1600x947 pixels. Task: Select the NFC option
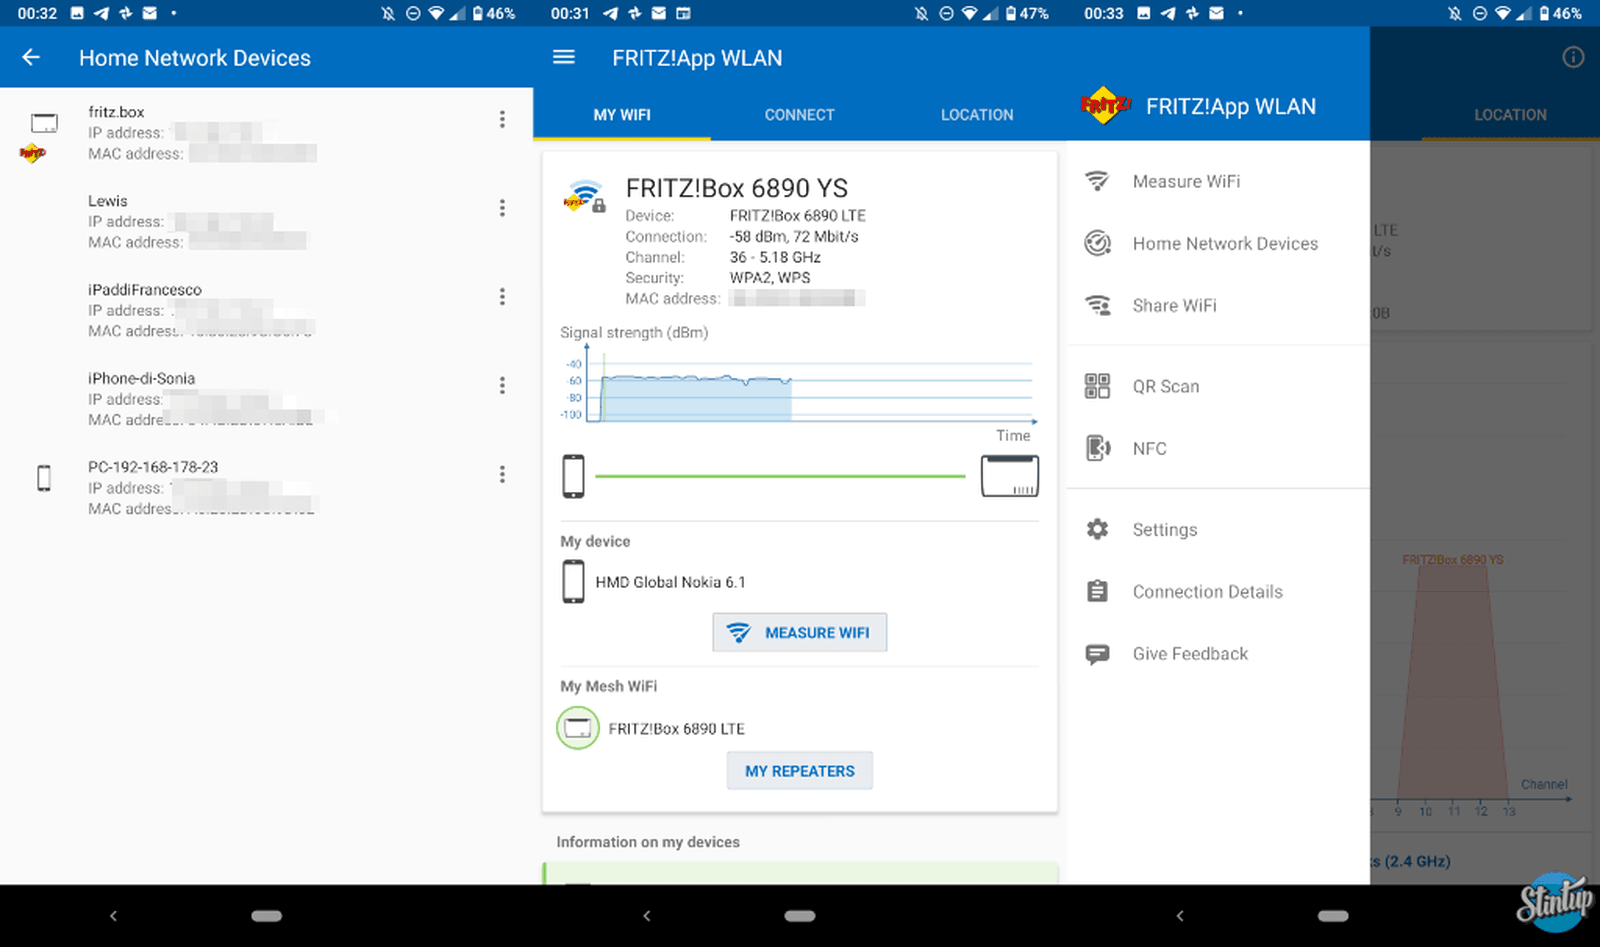1150,448
